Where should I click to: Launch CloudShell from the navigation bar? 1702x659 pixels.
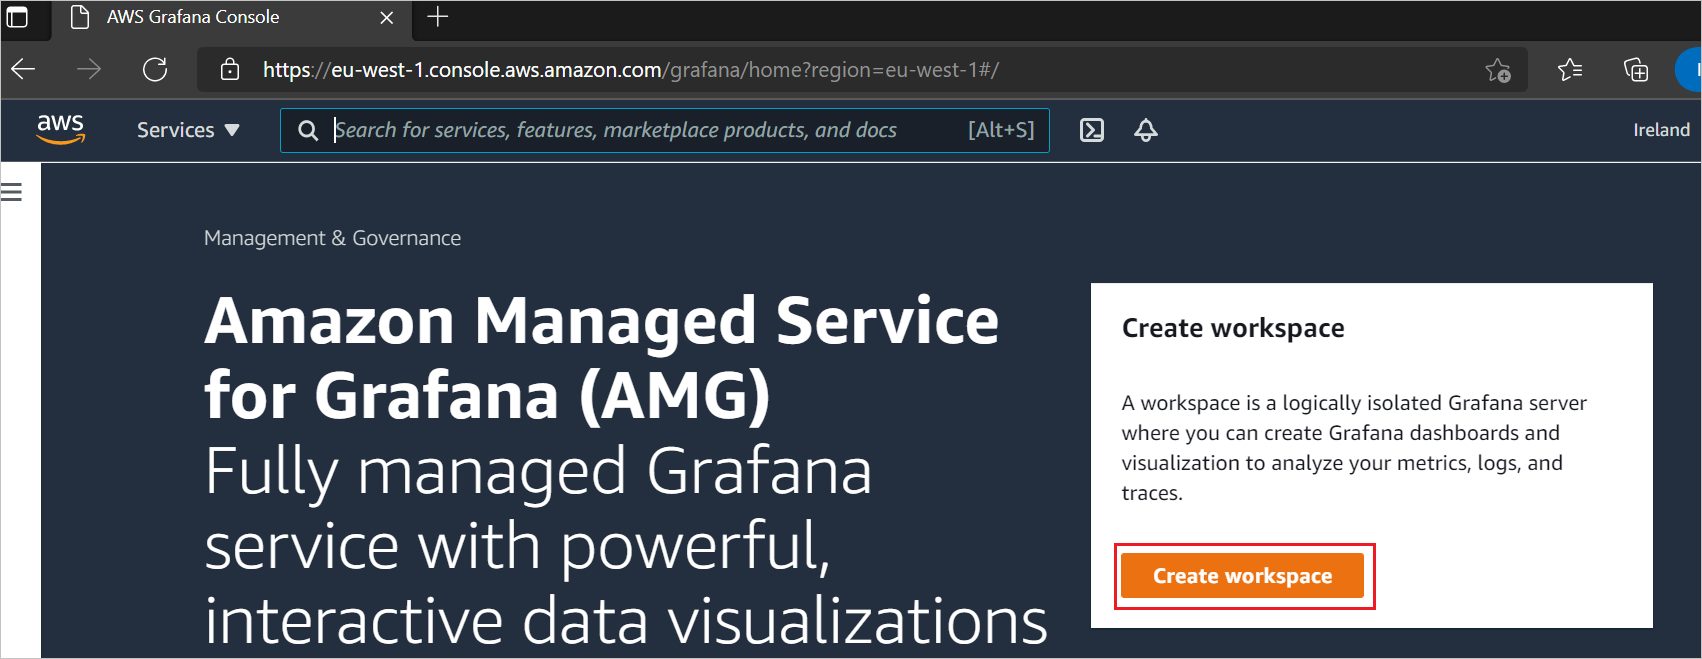click(x=1091, y=130)
